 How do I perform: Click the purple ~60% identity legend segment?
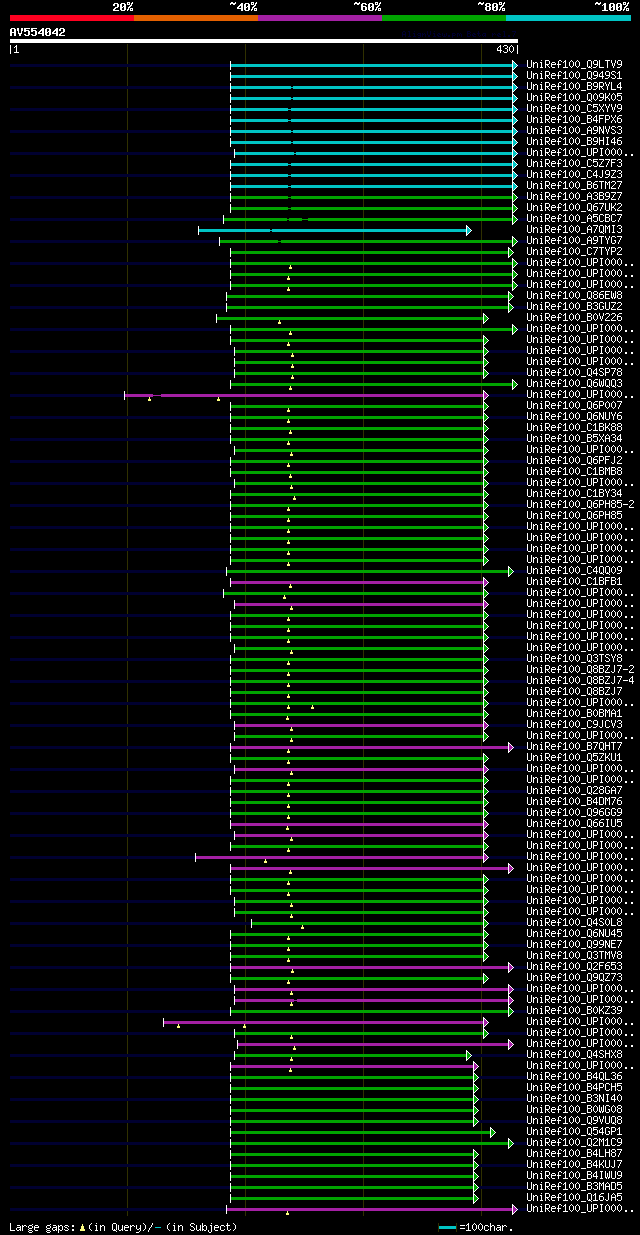(x=320, y=17)
